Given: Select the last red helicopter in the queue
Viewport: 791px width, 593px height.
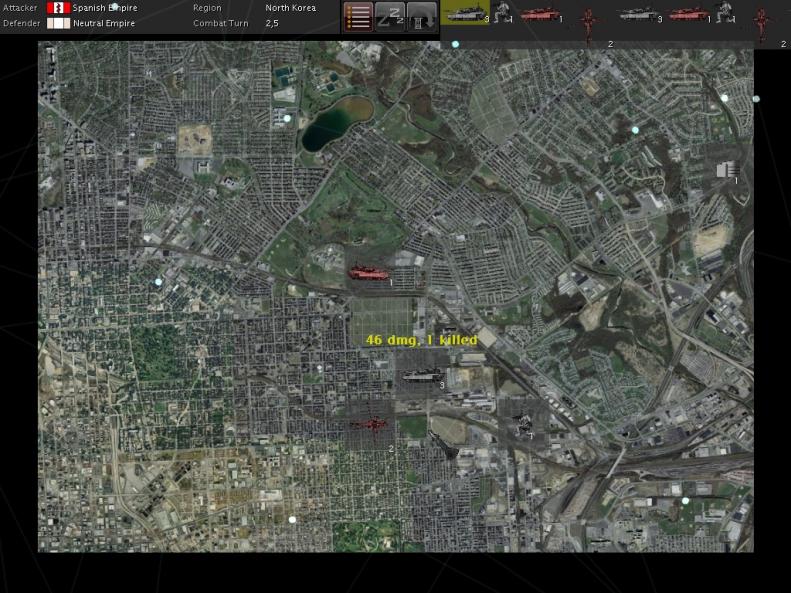Looking at the screenshot, I should (x=762, y=22).
